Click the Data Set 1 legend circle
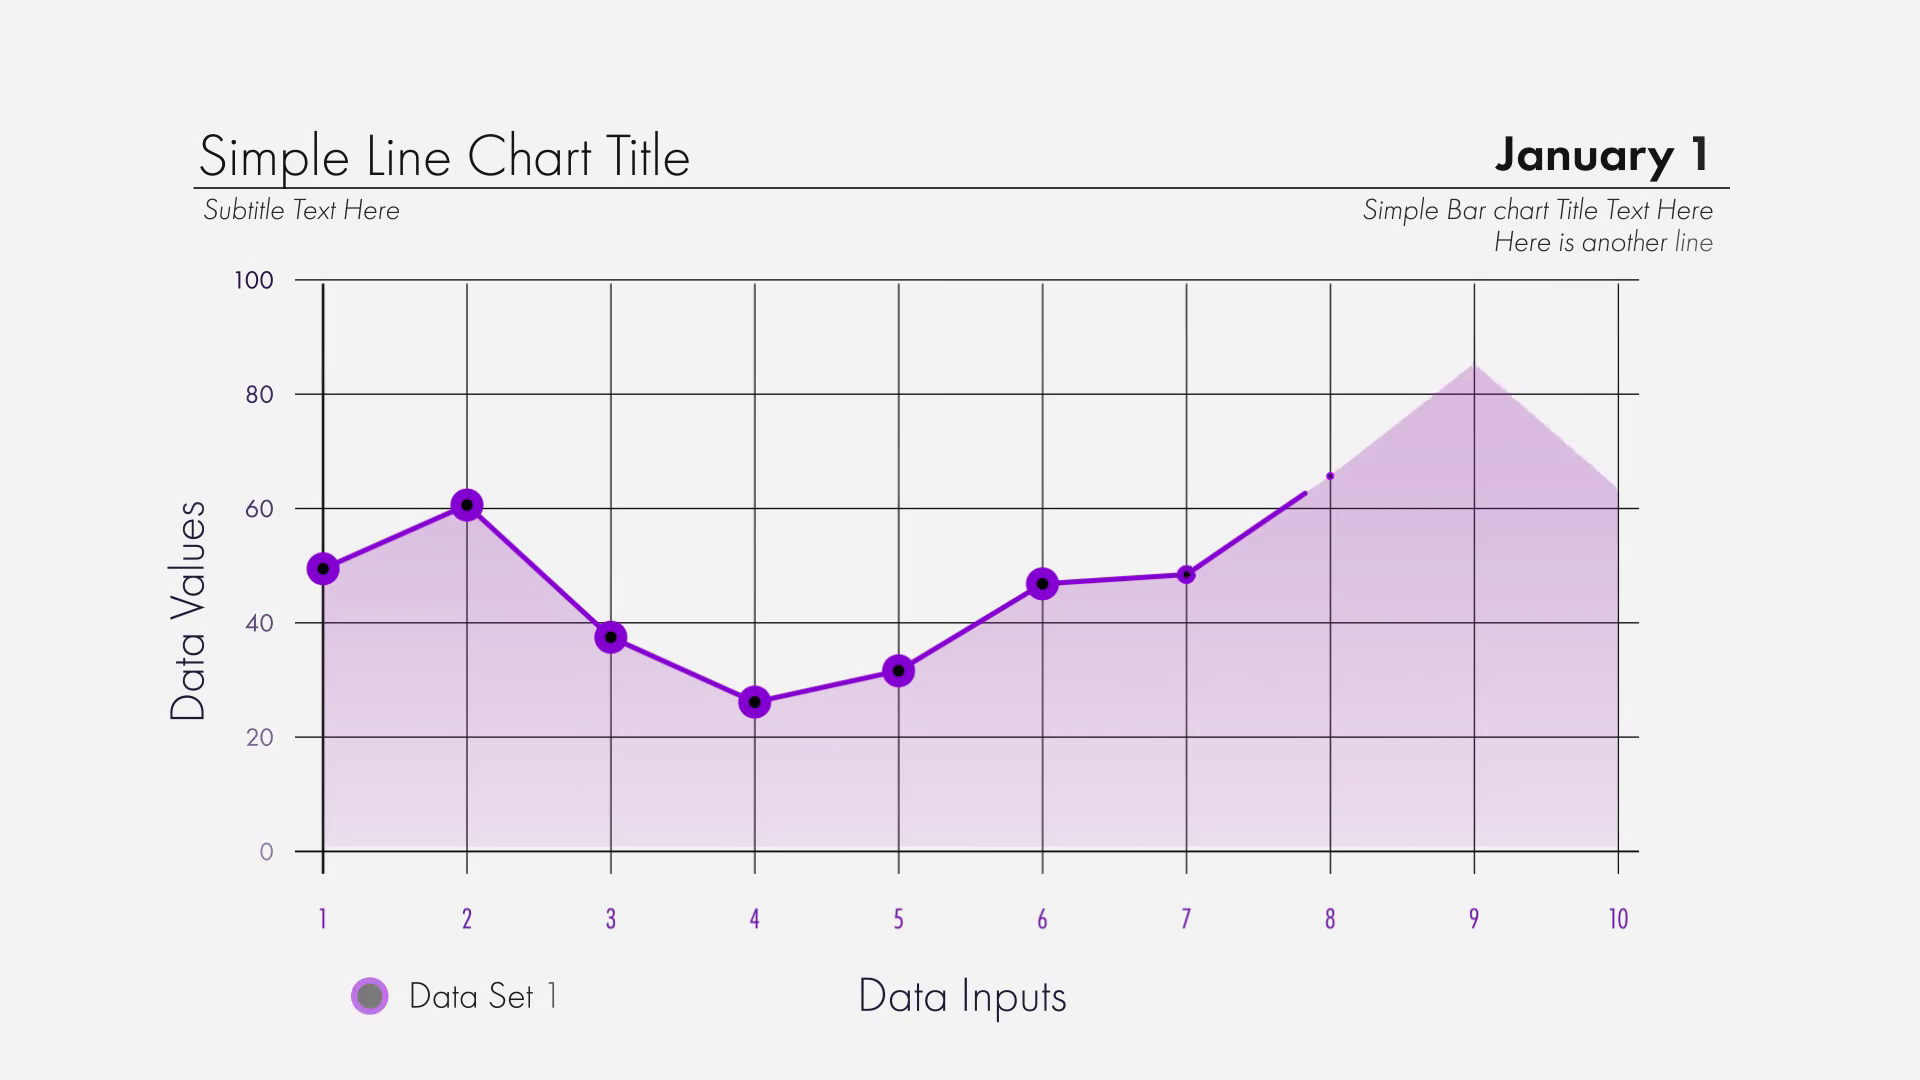This screenshot has width=1920, height=1080. tap(369, 996)
